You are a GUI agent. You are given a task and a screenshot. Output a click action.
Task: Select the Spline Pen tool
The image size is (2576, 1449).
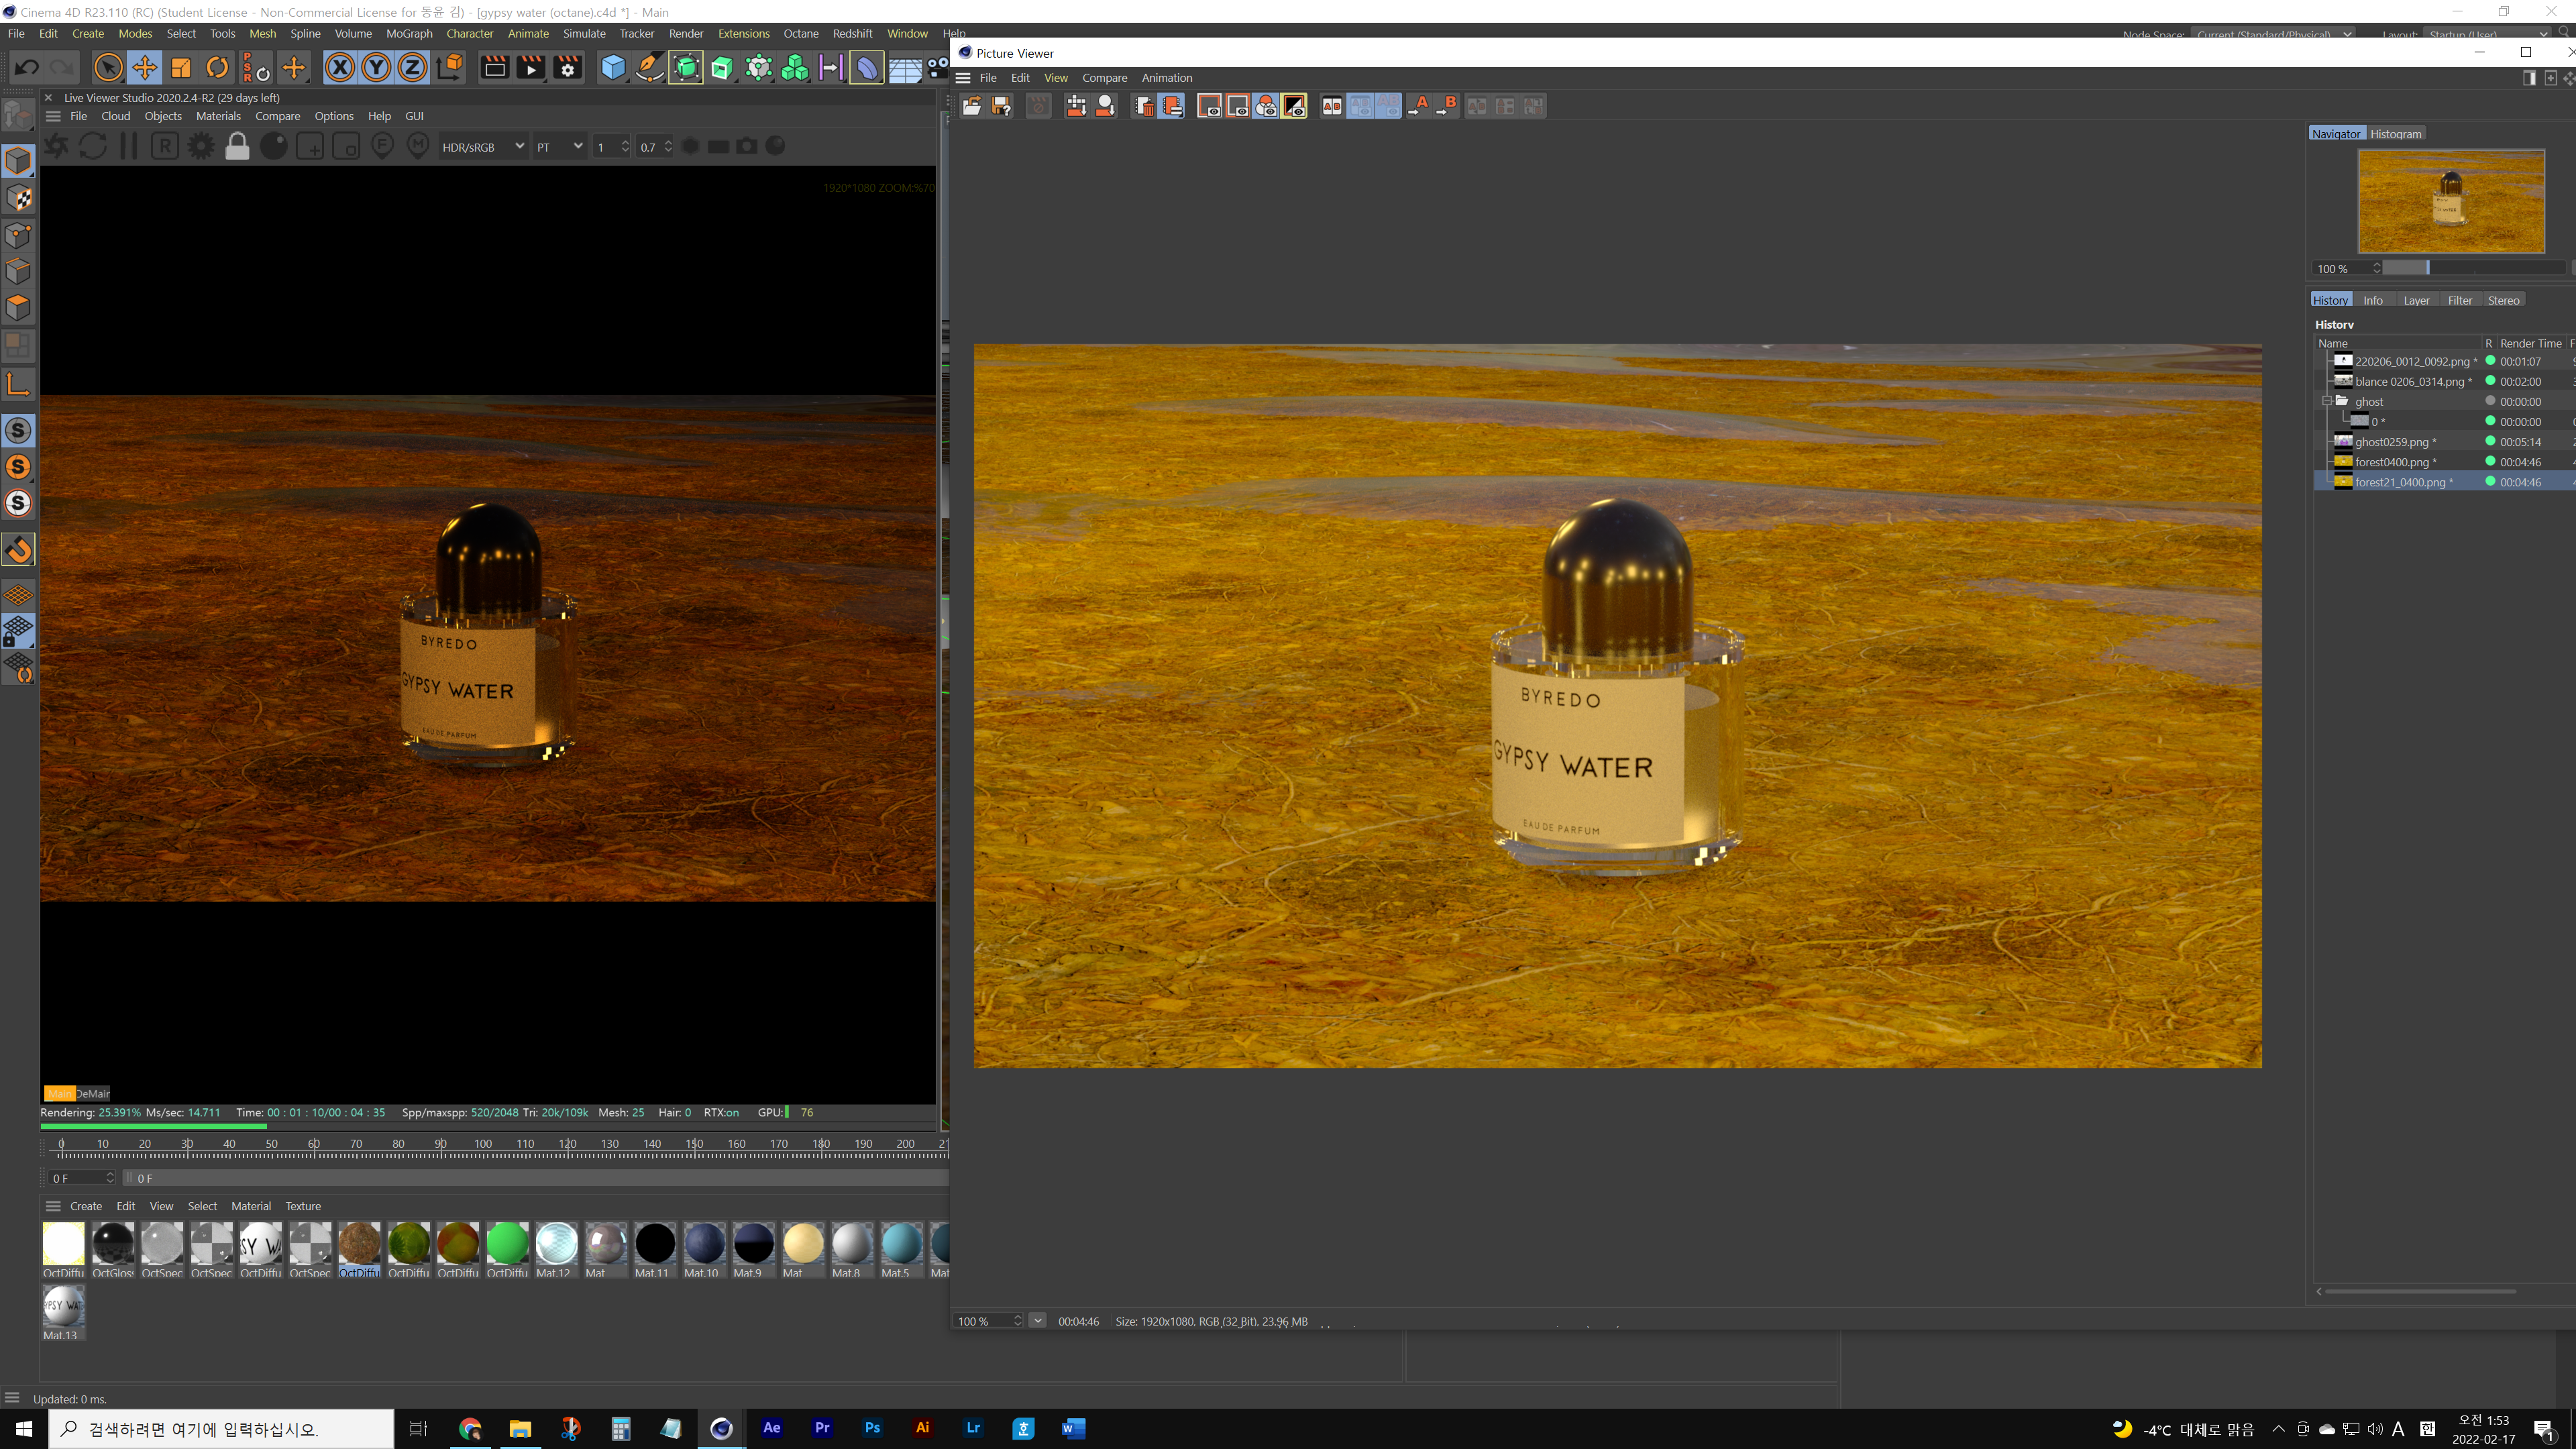(x=649, y=68)
